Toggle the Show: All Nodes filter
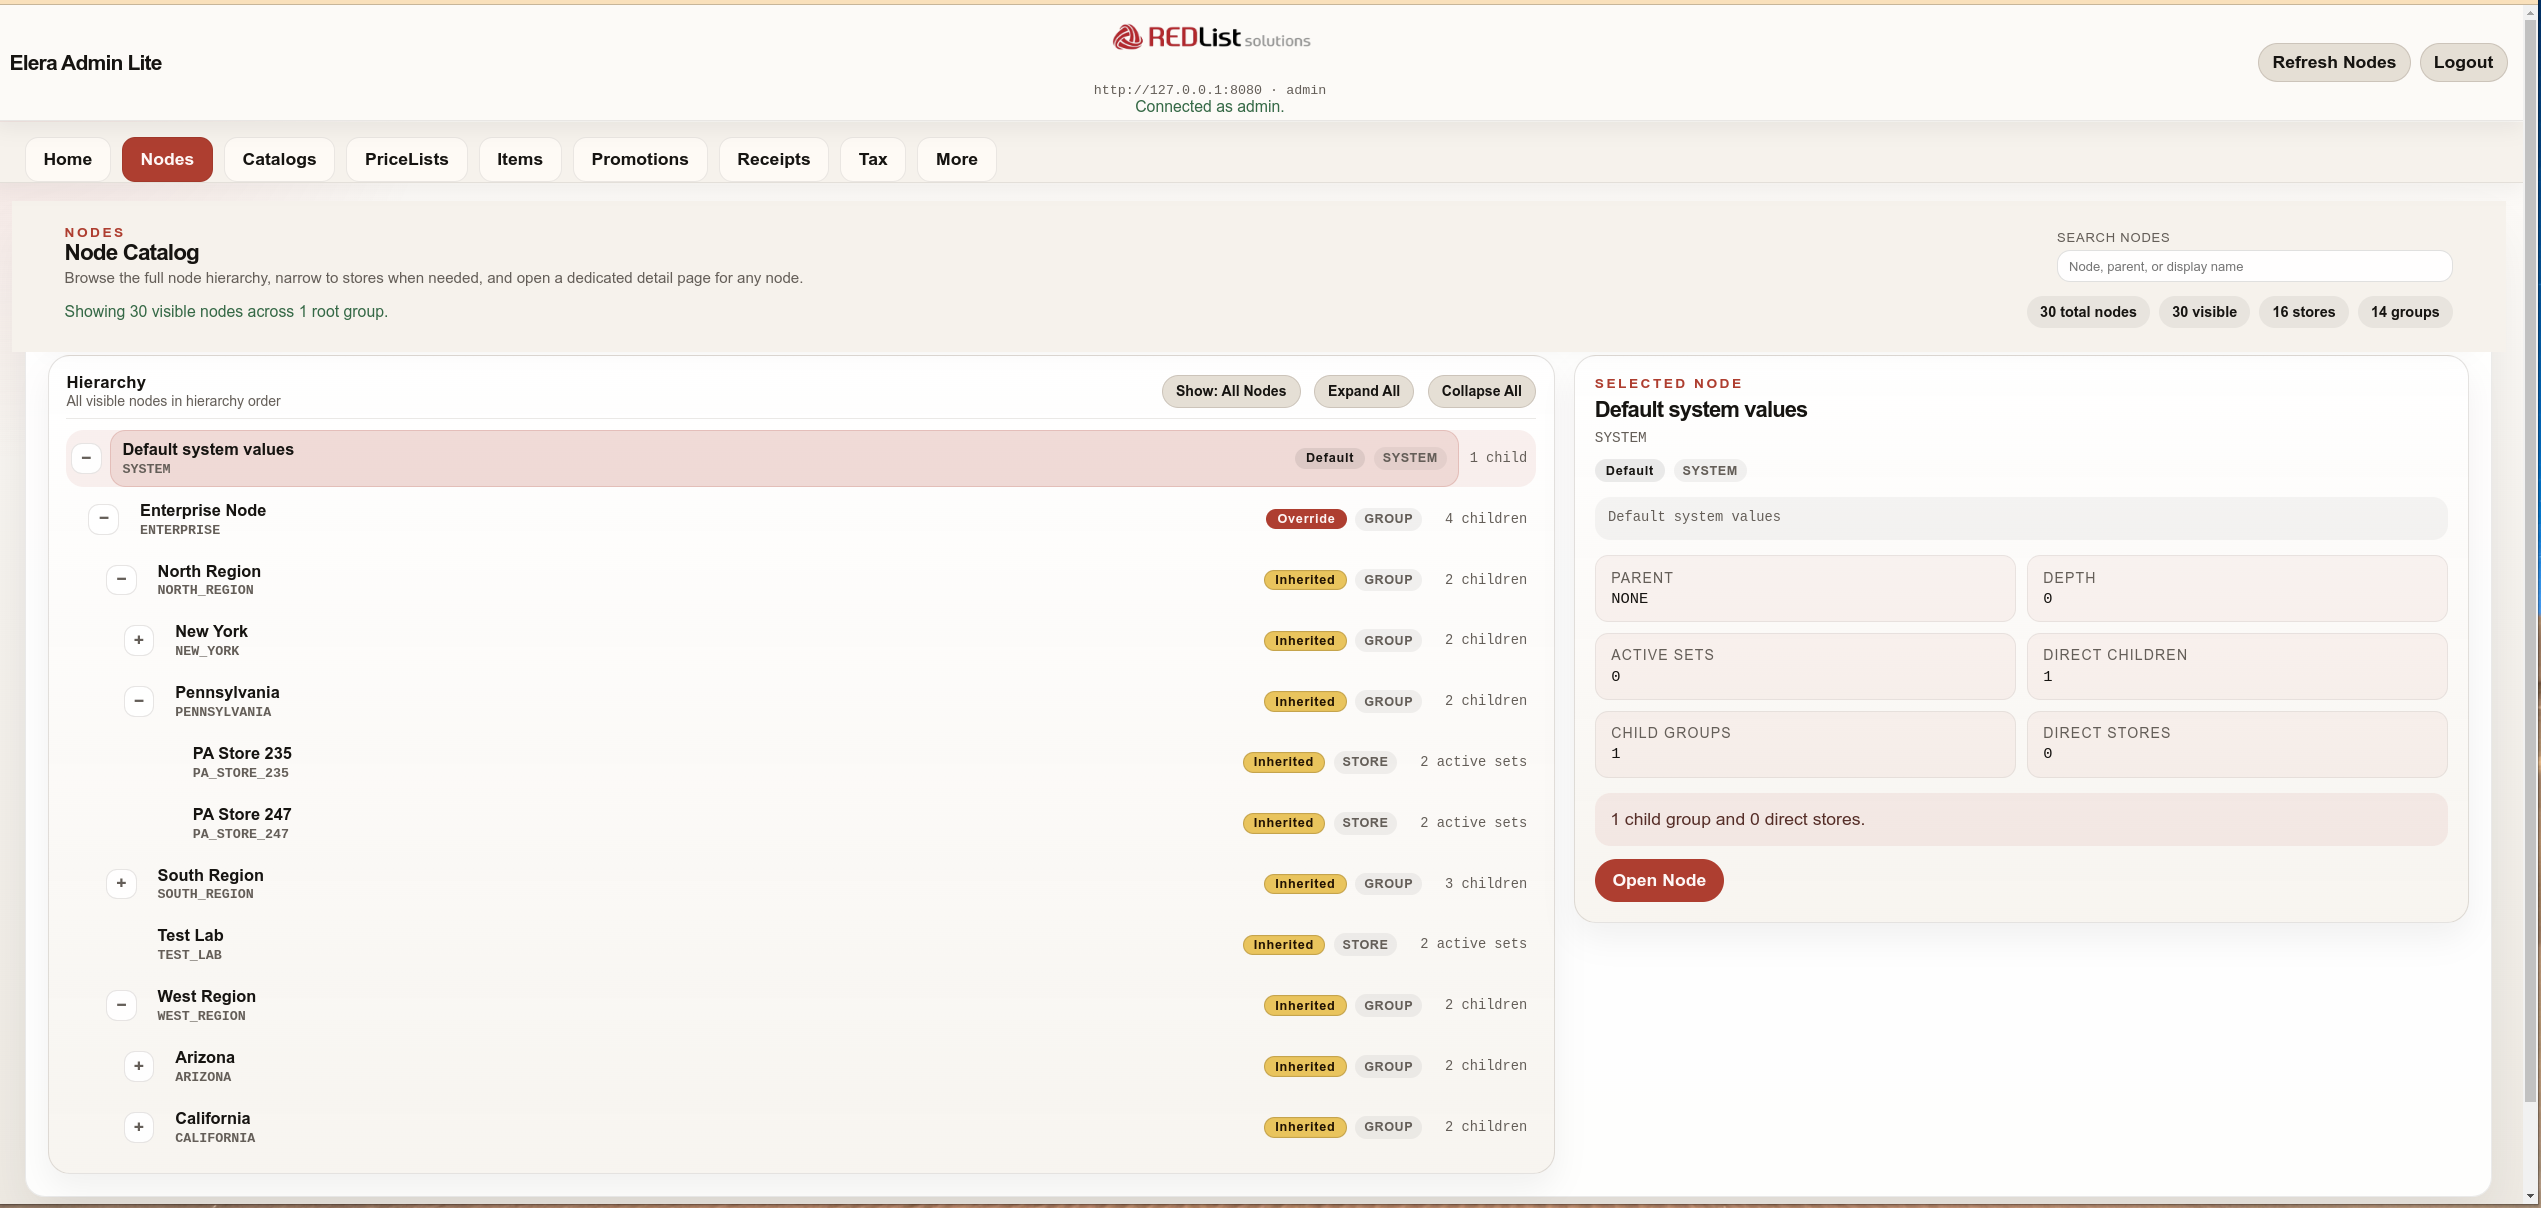Image resolution: width=2541 pixels, height=1208 pixels. (x=1231, y=391)
